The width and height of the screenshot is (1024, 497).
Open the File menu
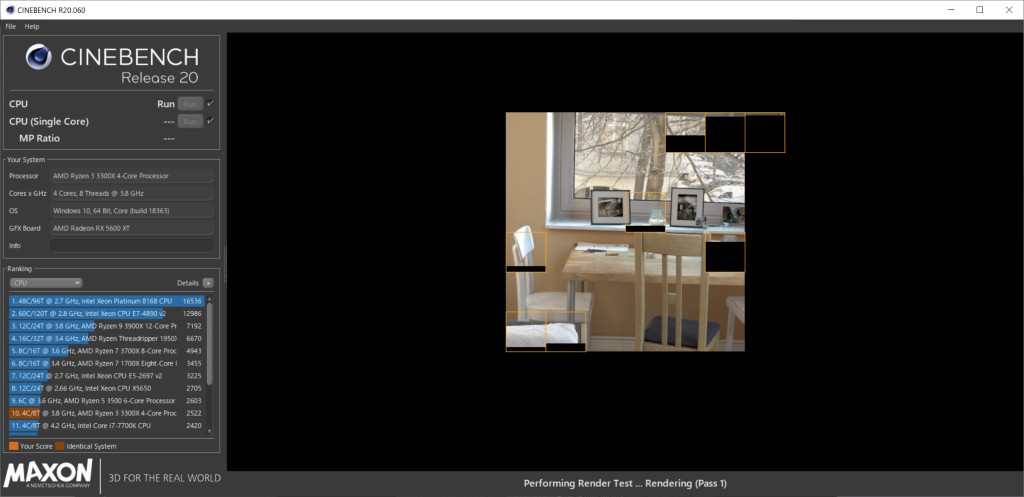(x=10, y=27)
